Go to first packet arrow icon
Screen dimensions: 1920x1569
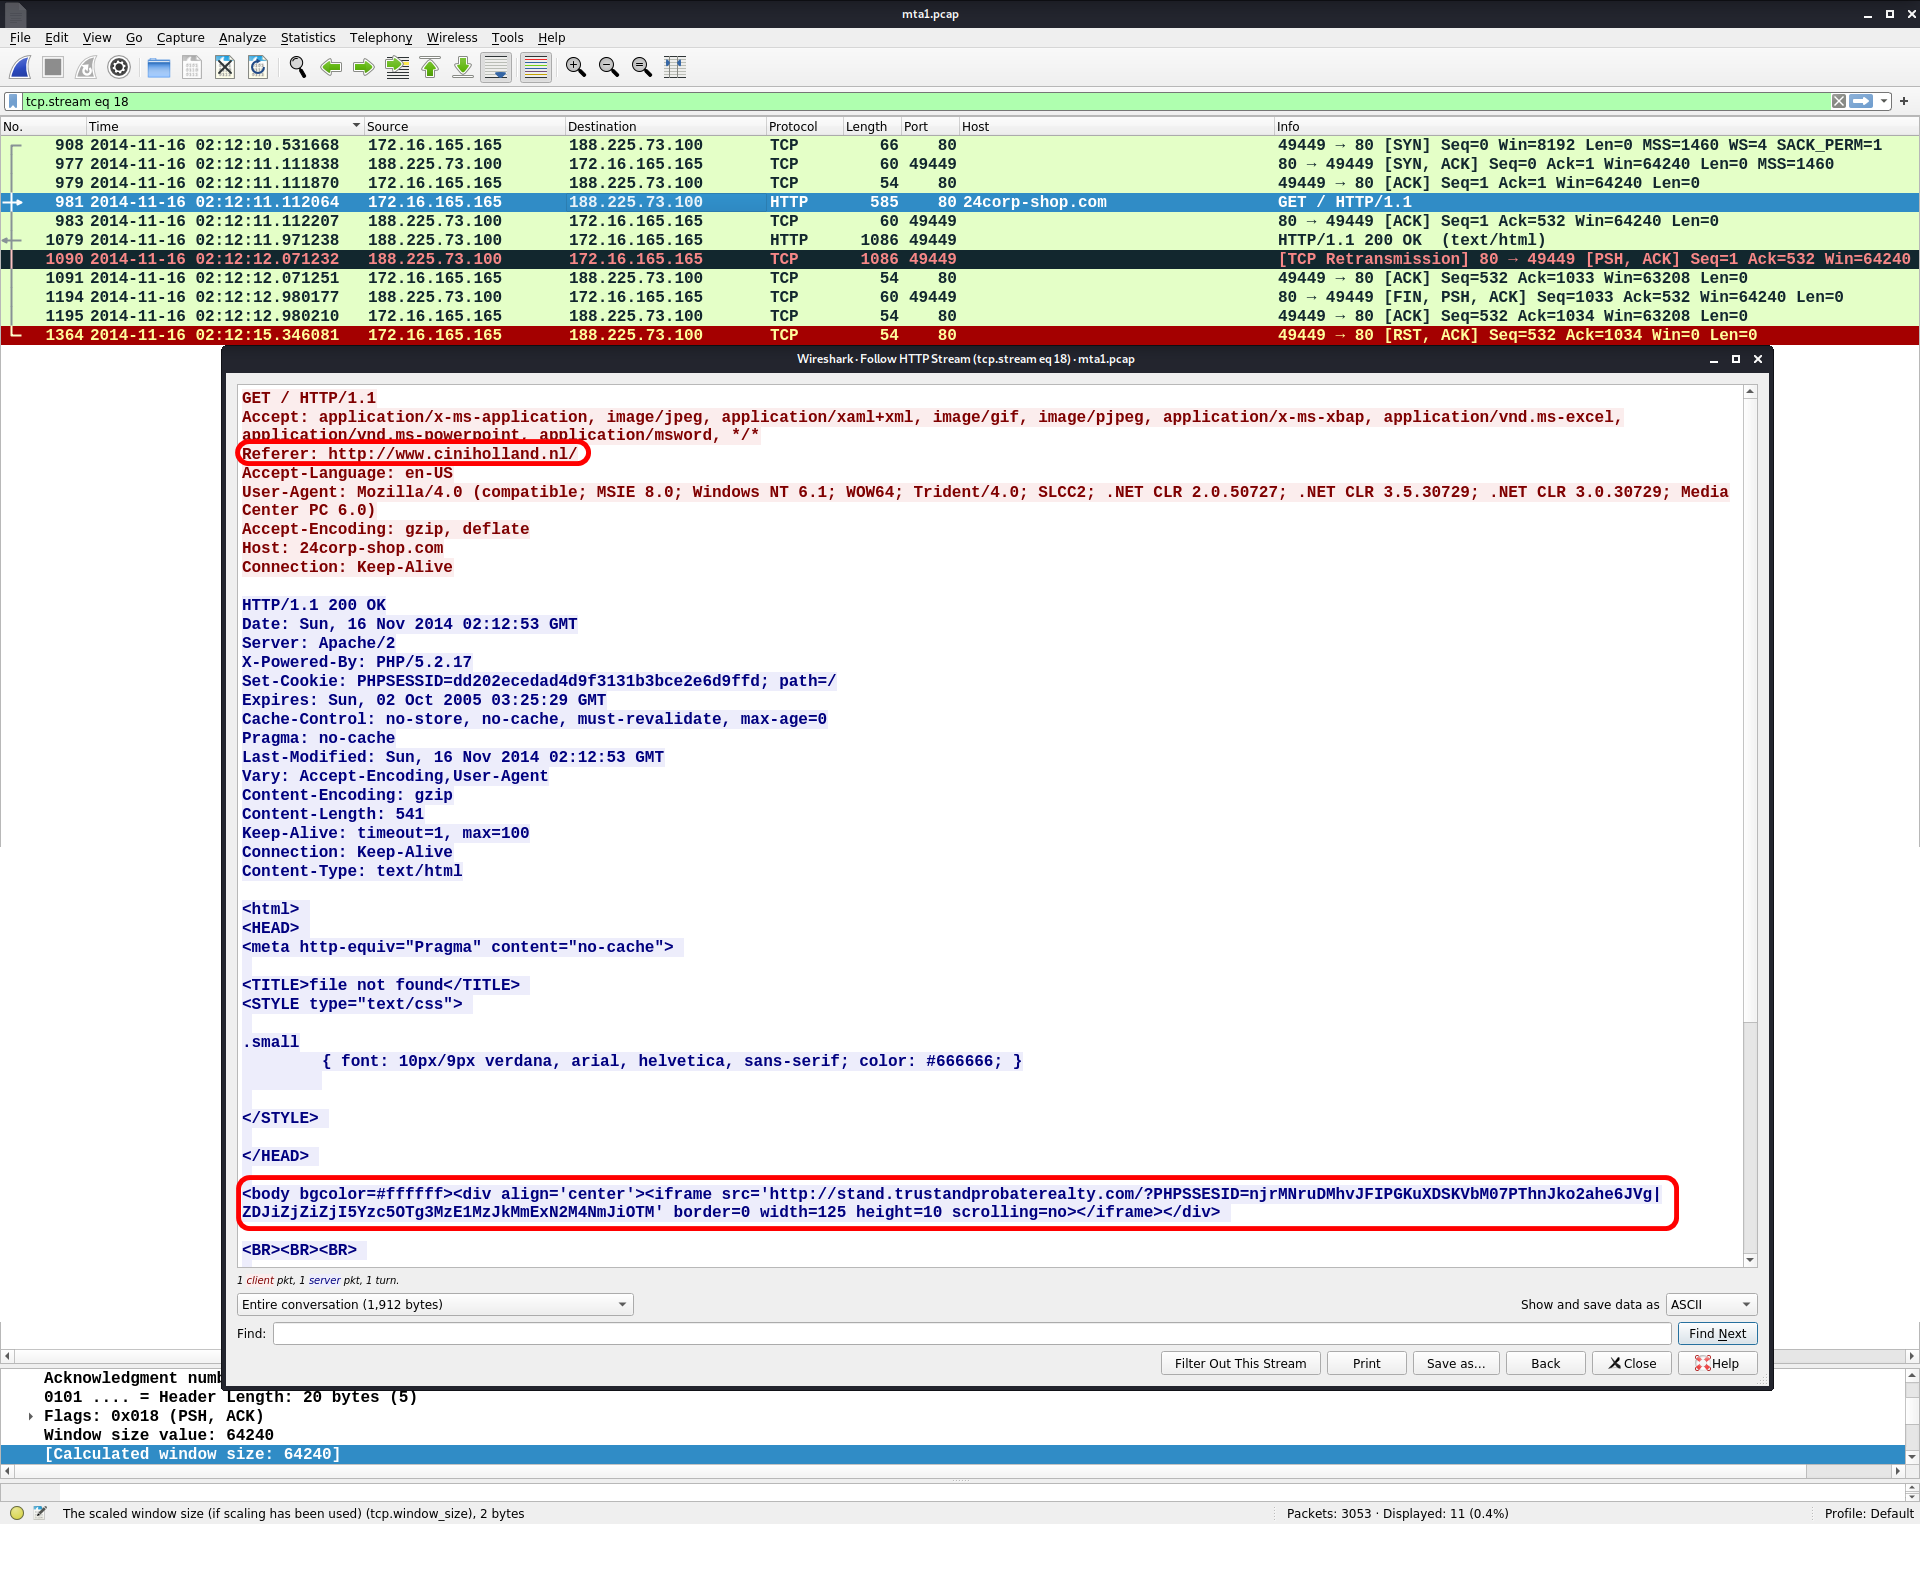tap(430, 67)
